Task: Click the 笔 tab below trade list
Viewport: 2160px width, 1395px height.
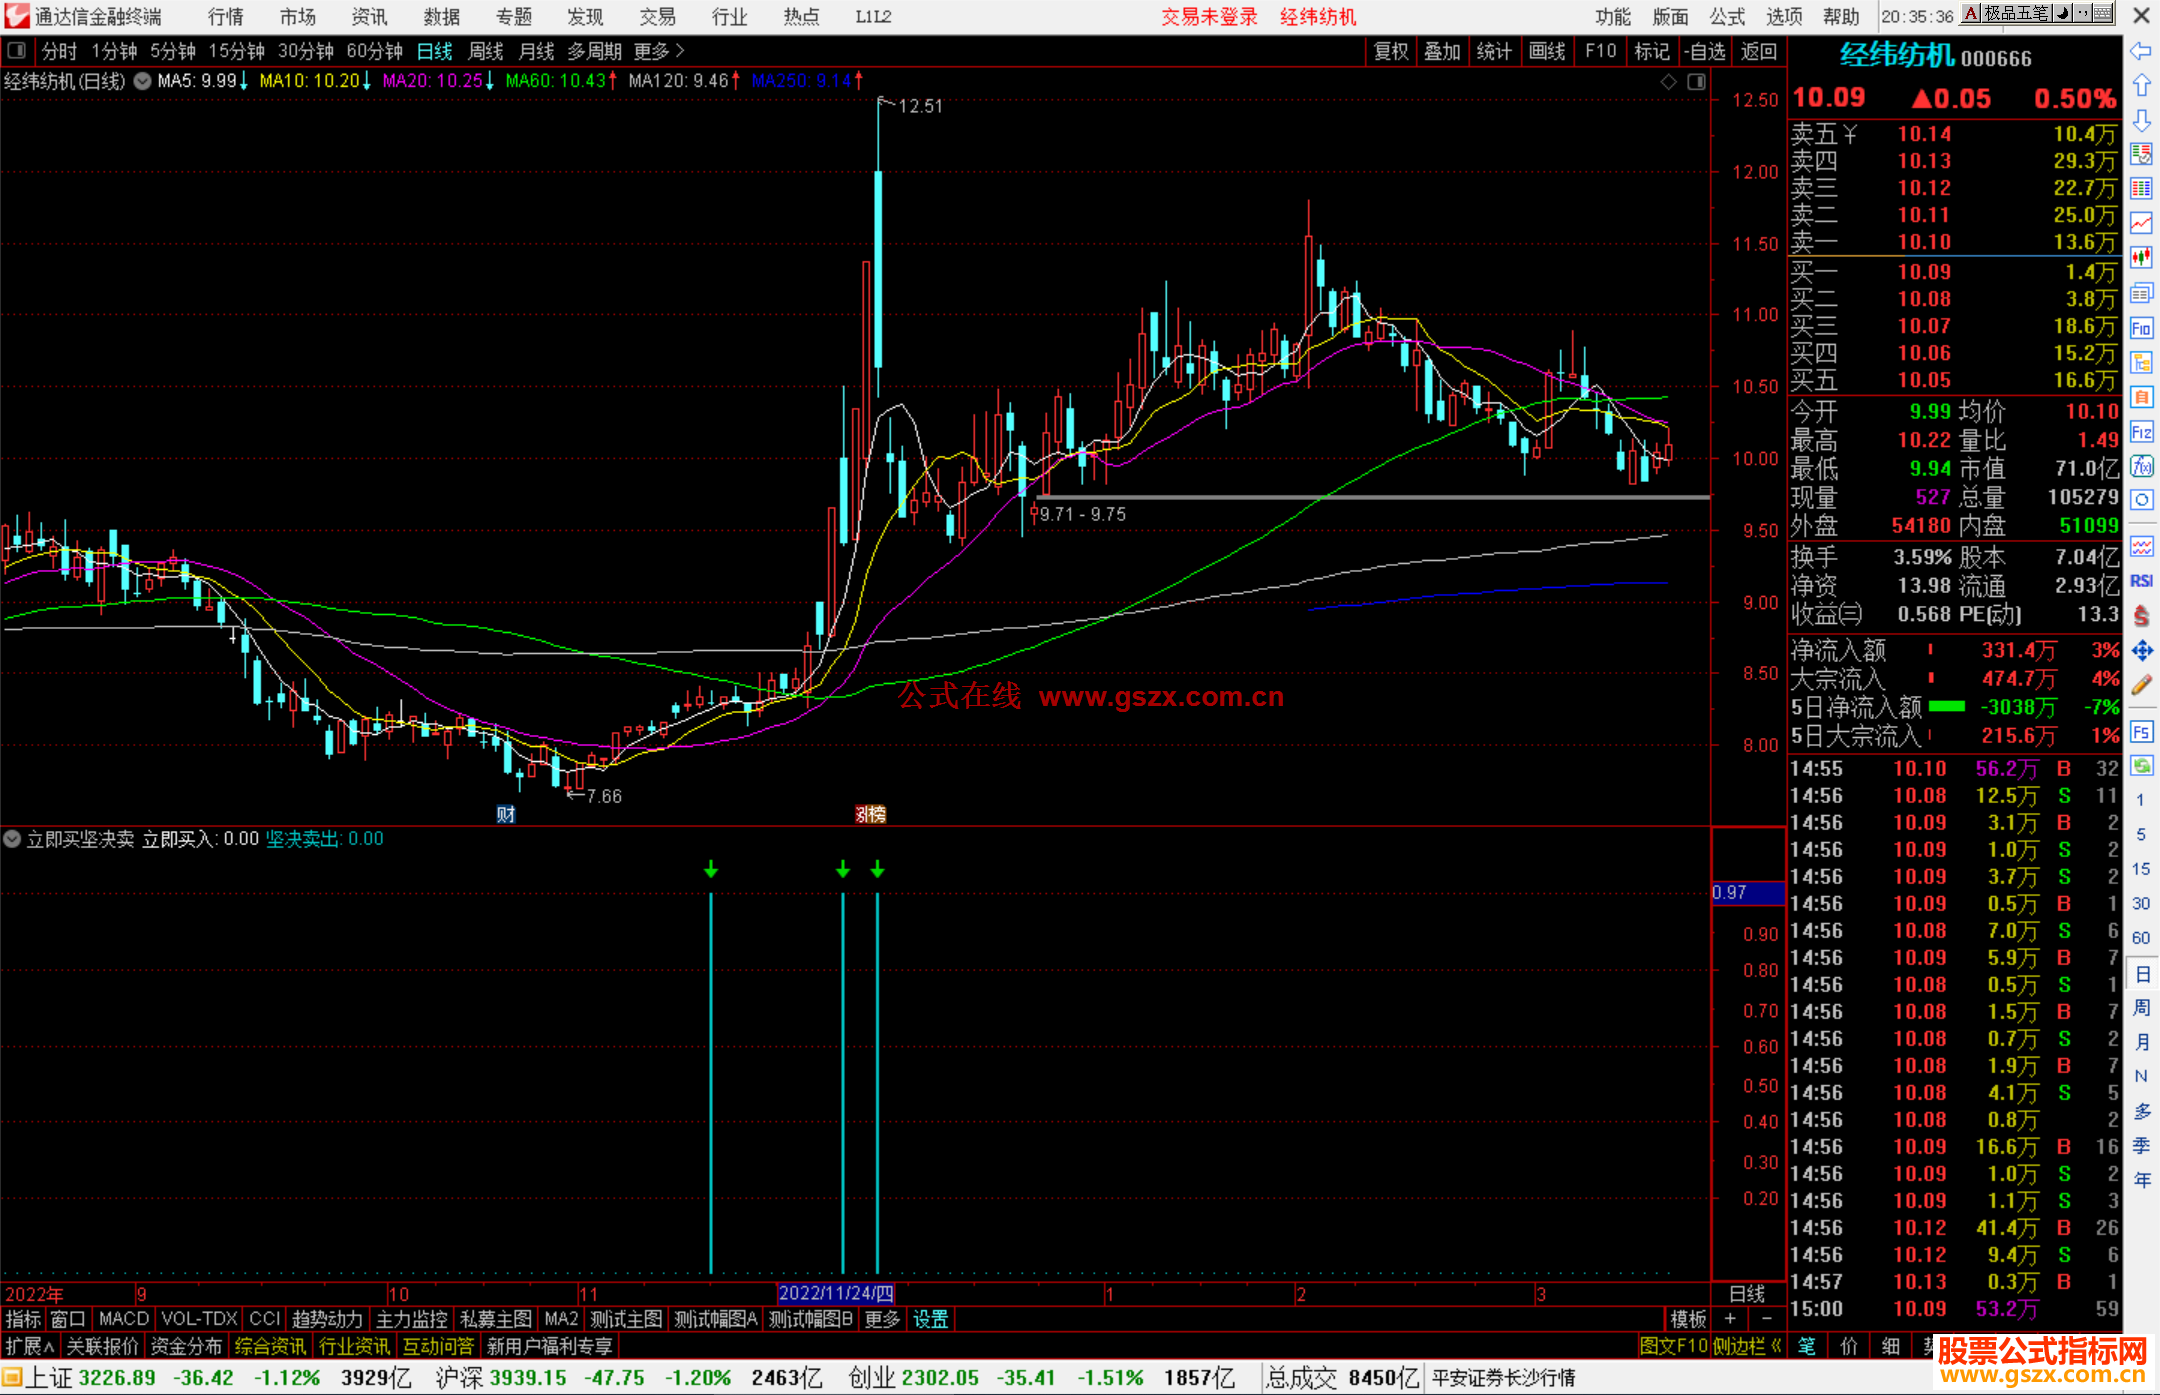Action: [1807, 1346]
